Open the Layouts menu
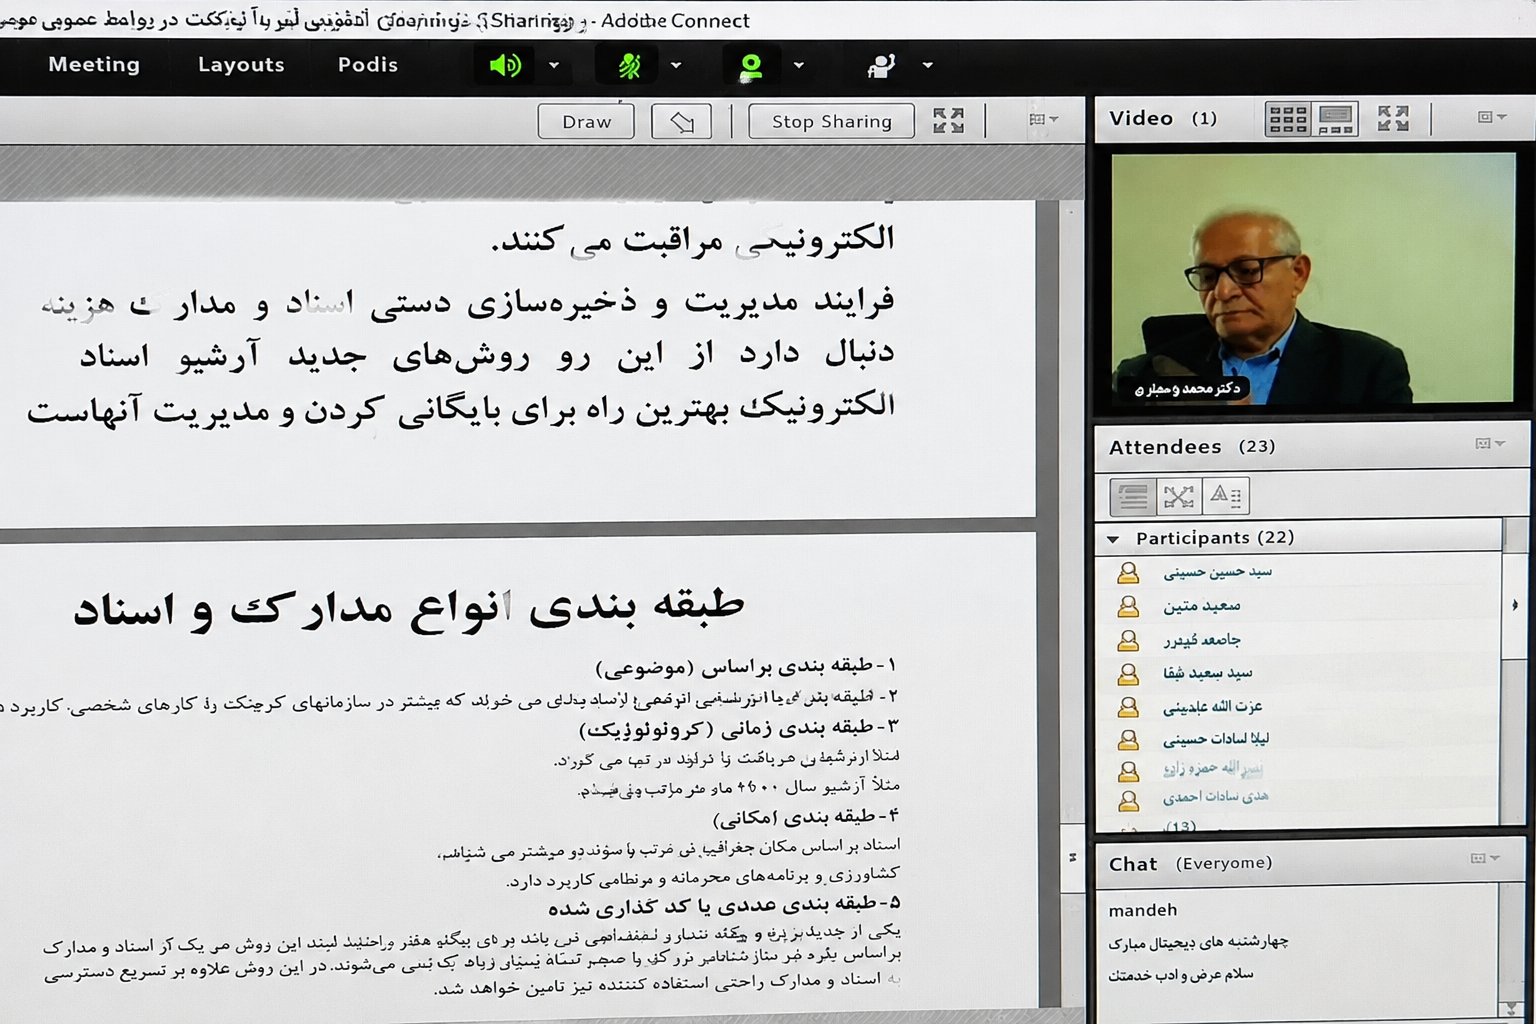This screenshot has width=1536, height=1024. (x=241, y=65)
